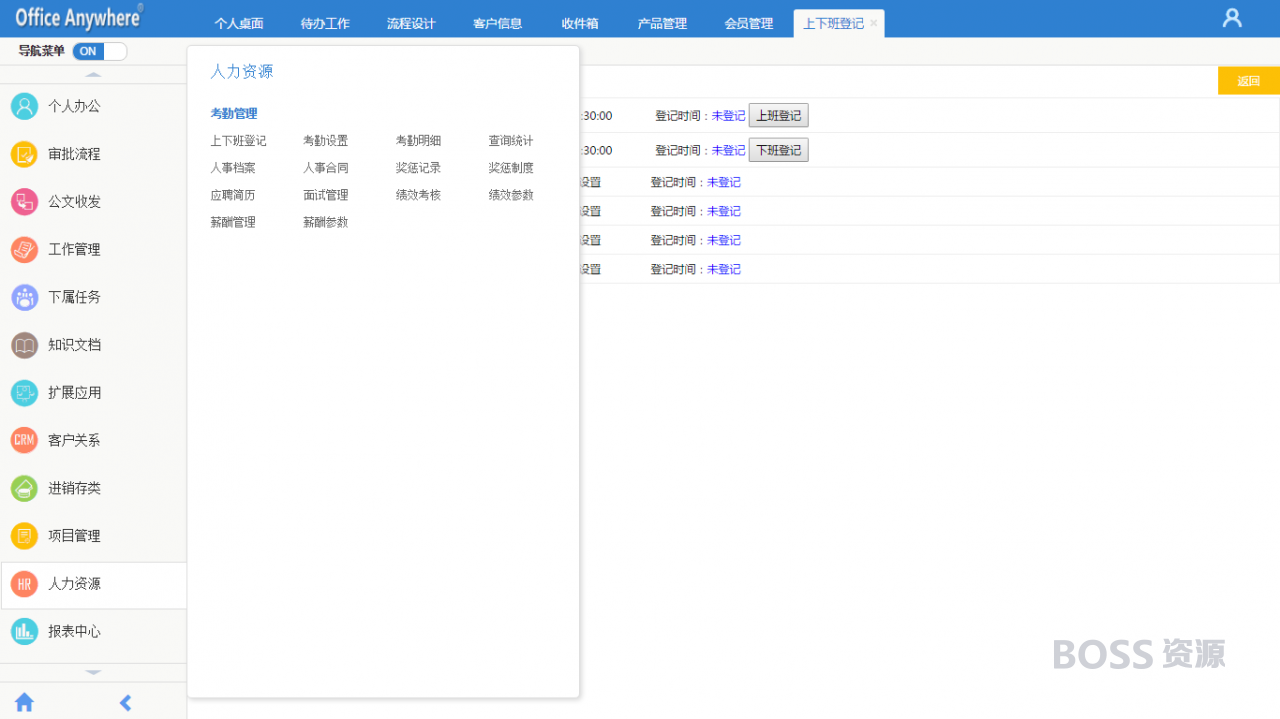
Task: Toggle the 导航菜单 ON switch
Action: point(100,51)
